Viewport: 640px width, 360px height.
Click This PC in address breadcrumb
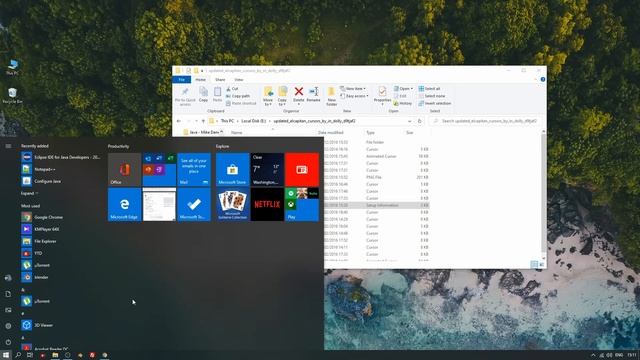(227, 121)
